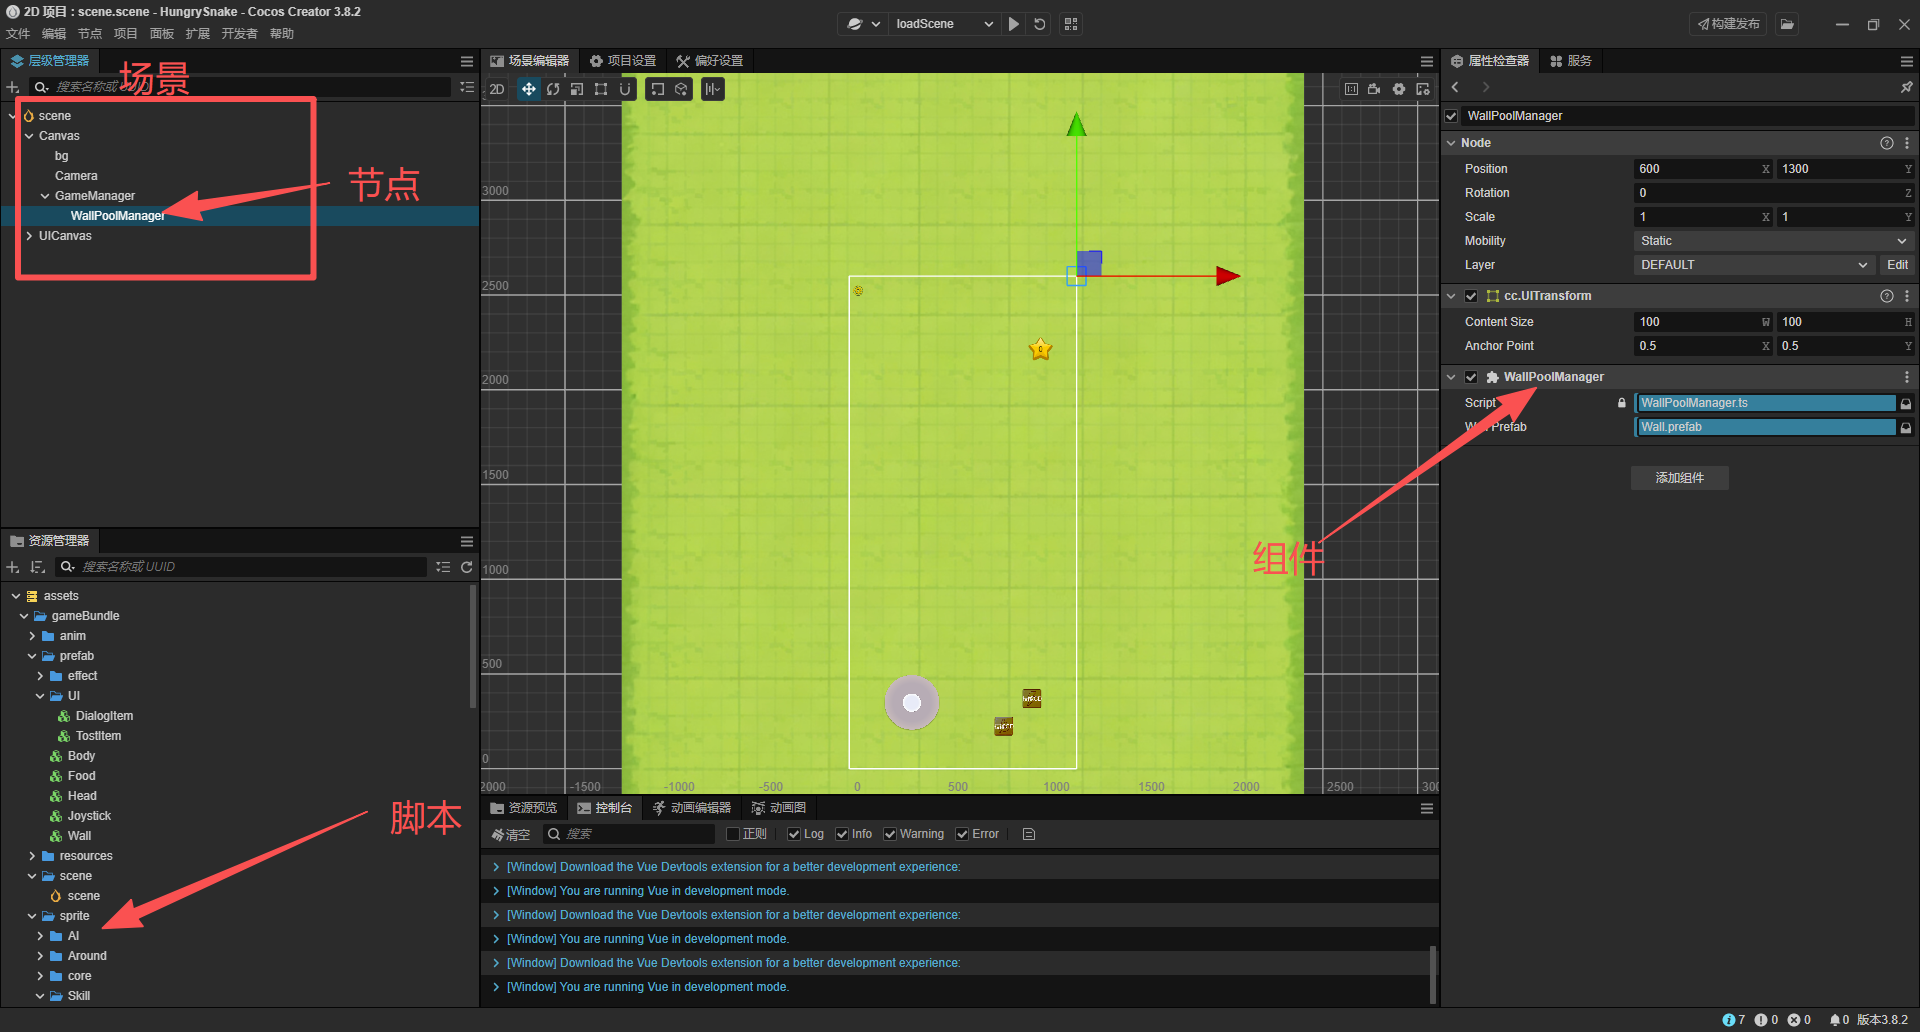This screenshot has width=1920, height=1032.
Task: Expand the resources folder
Action: tap(32, 856)
